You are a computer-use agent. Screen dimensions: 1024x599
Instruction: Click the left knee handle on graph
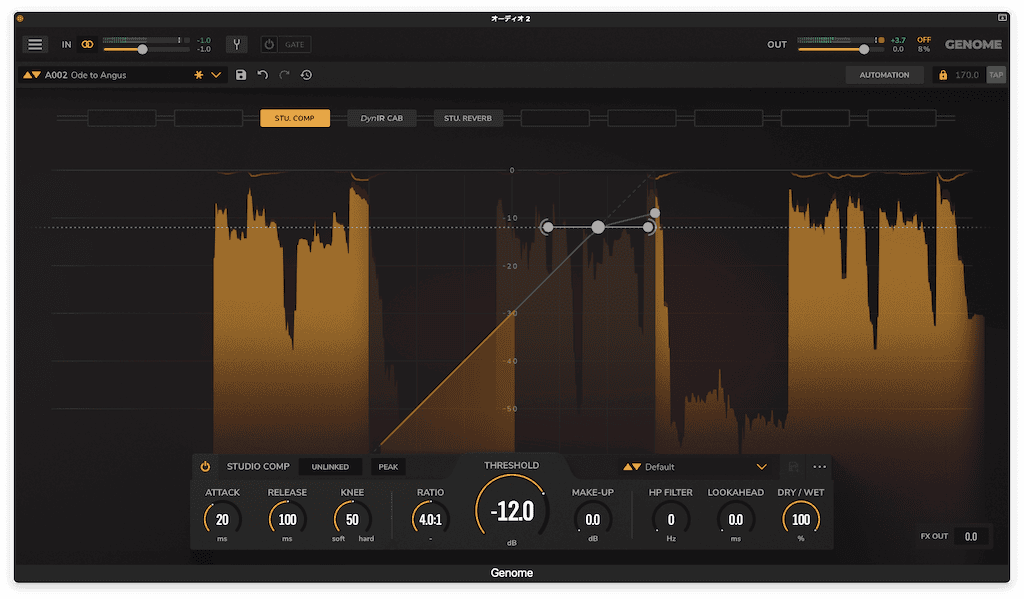pyautogui.click(x=547, y=227)
